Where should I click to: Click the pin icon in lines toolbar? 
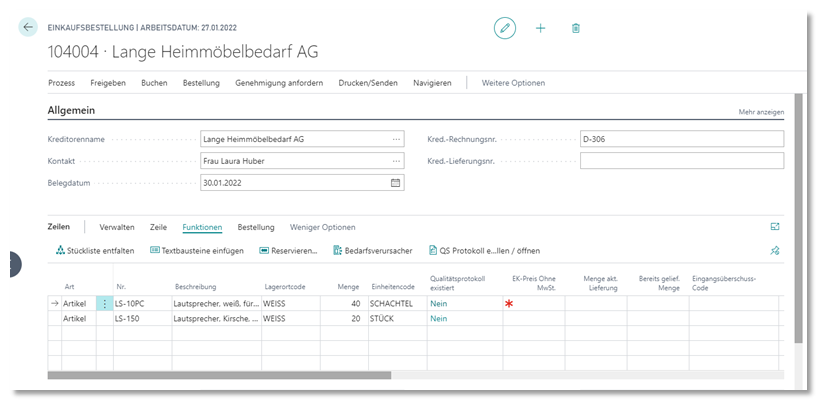[775, 251]
